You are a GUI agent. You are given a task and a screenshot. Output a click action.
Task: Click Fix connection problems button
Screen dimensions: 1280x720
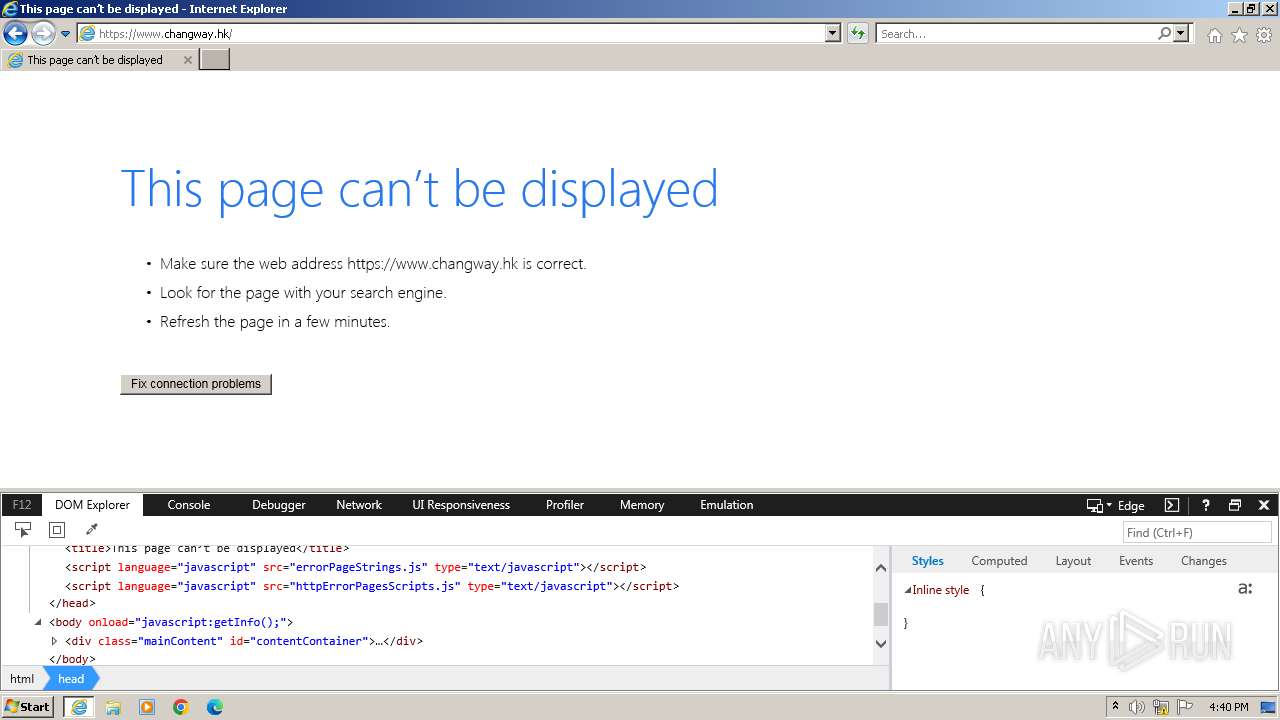pos(196,384)
